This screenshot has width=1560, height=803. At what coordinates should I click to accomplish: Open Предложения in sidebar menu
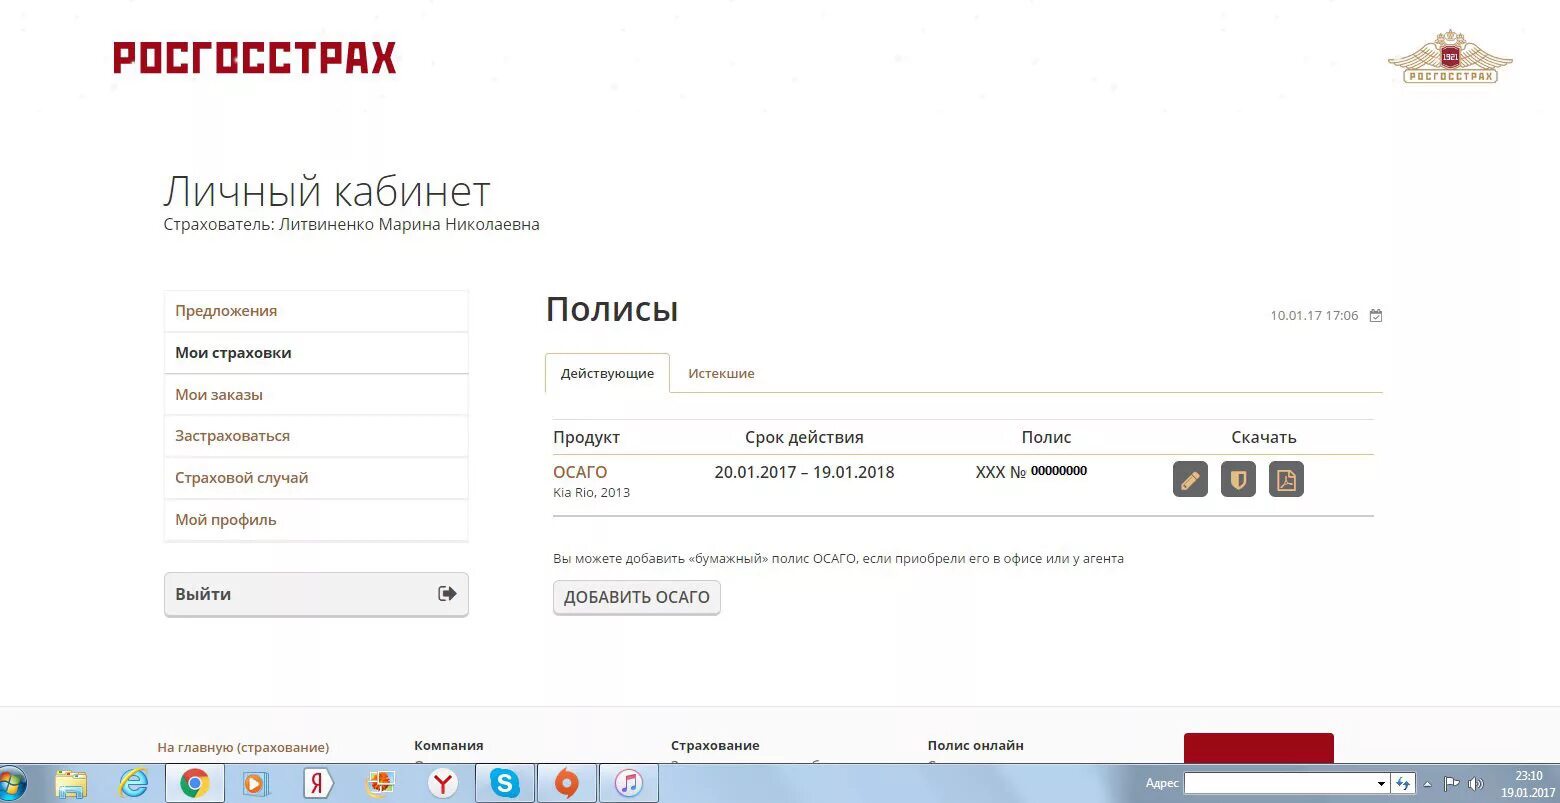pos(316,311)
